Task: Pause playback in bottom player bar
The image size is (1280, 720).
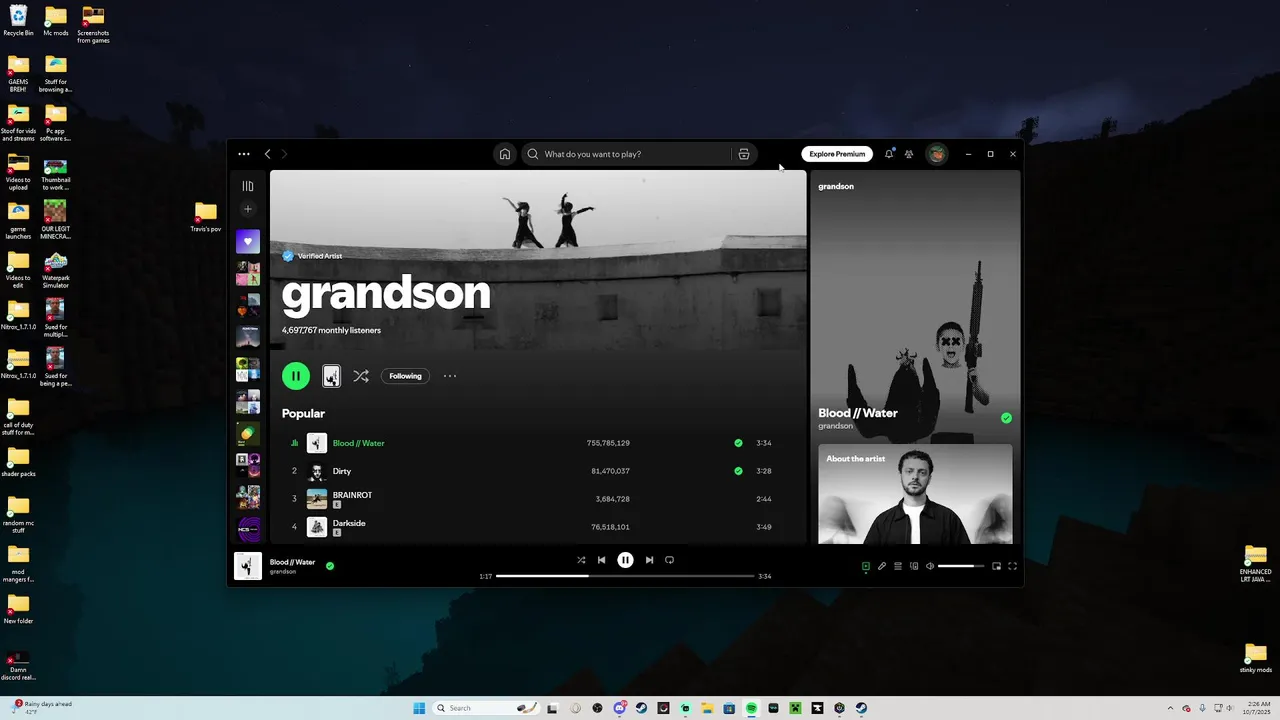Action: (x=625, y=560)
